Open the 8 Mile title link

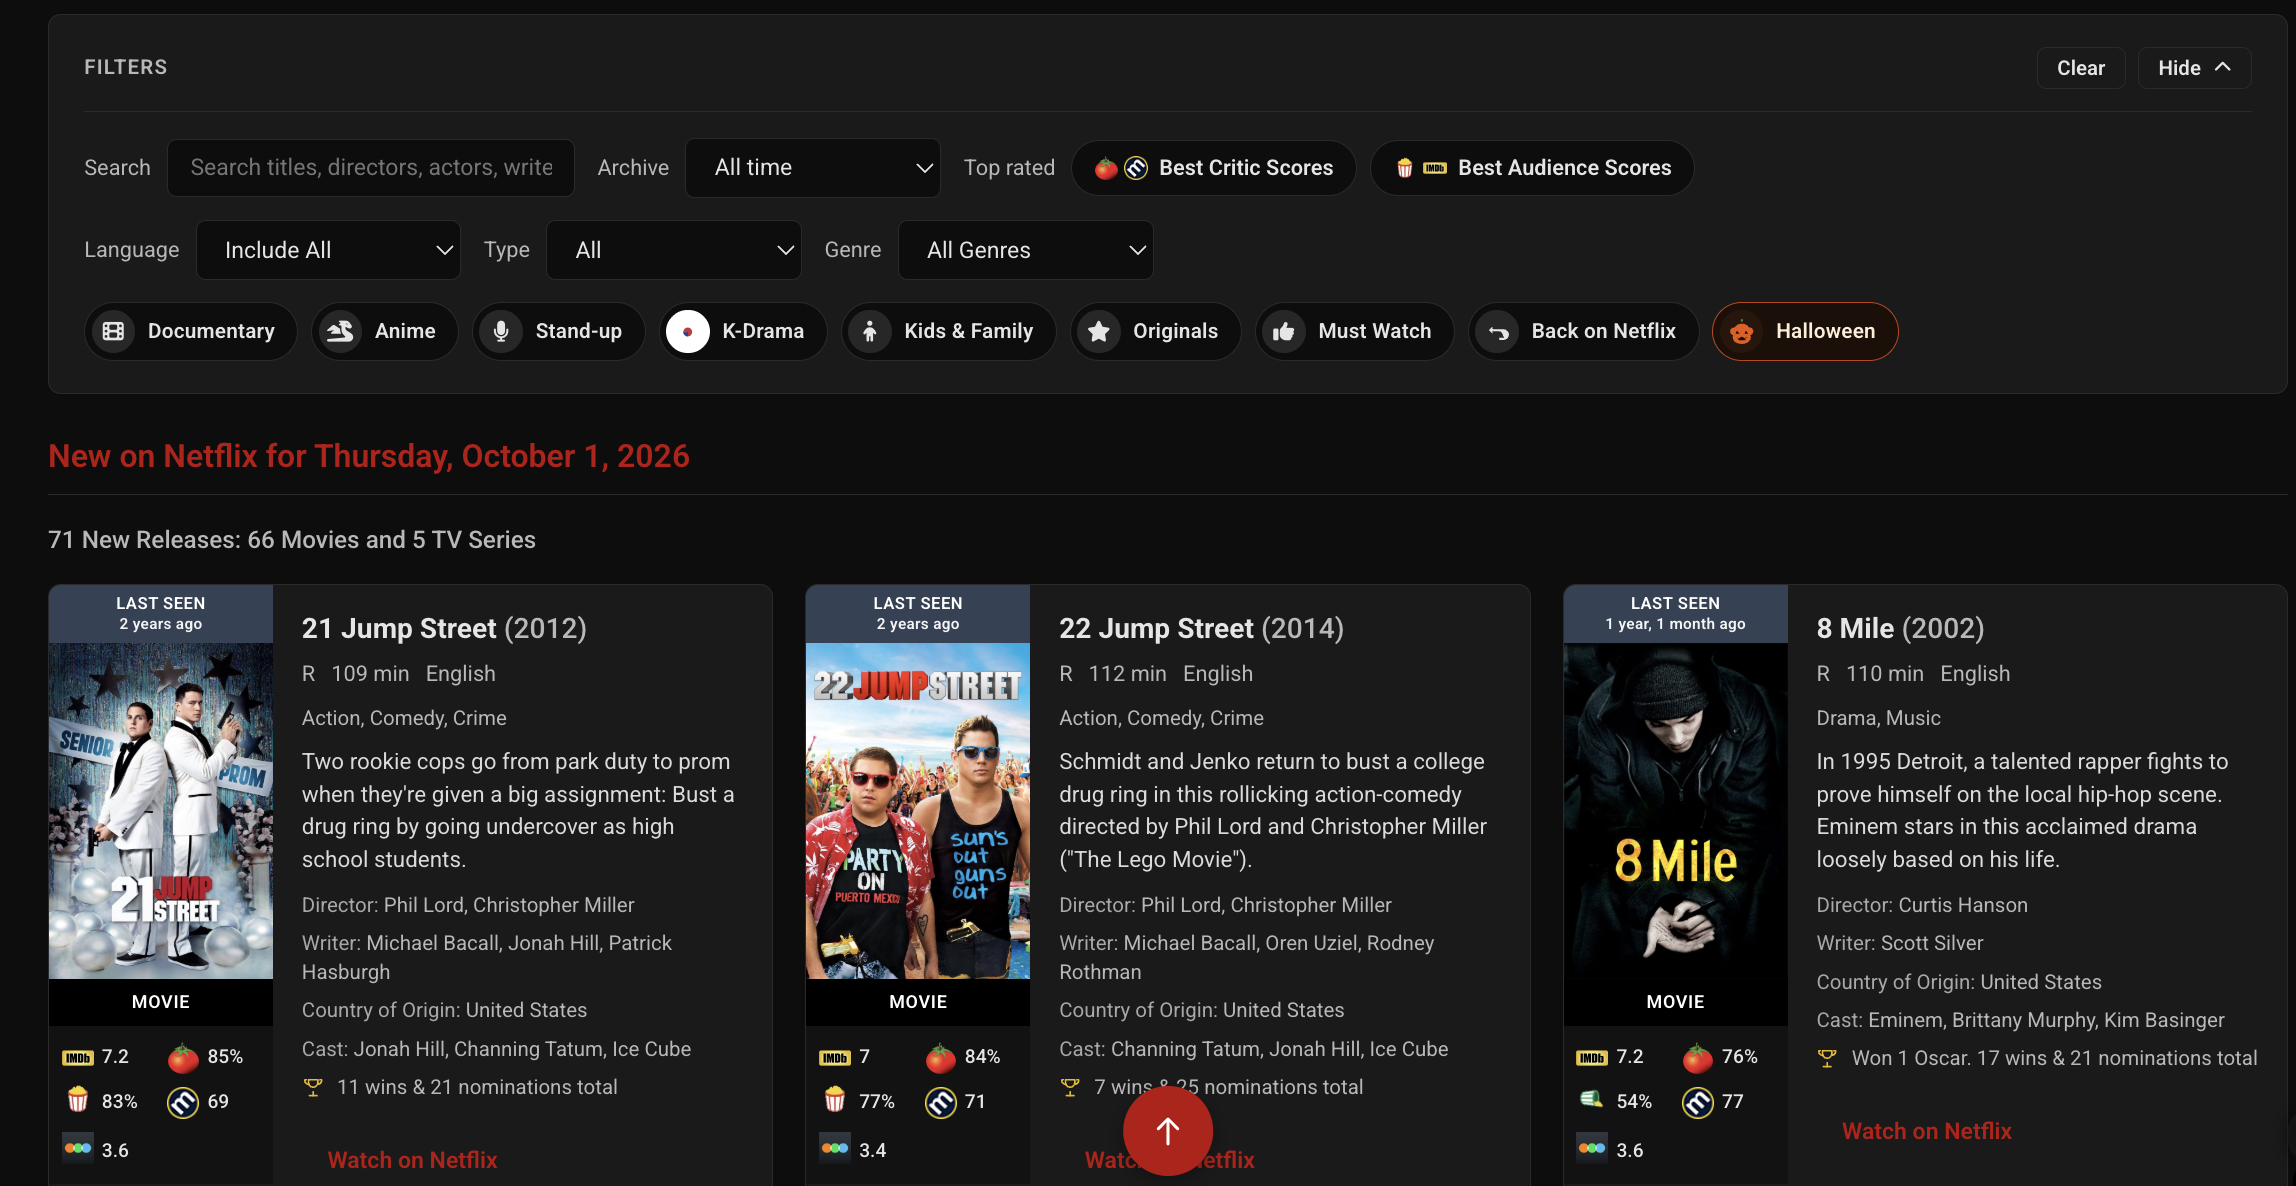tap(1900, 628)
